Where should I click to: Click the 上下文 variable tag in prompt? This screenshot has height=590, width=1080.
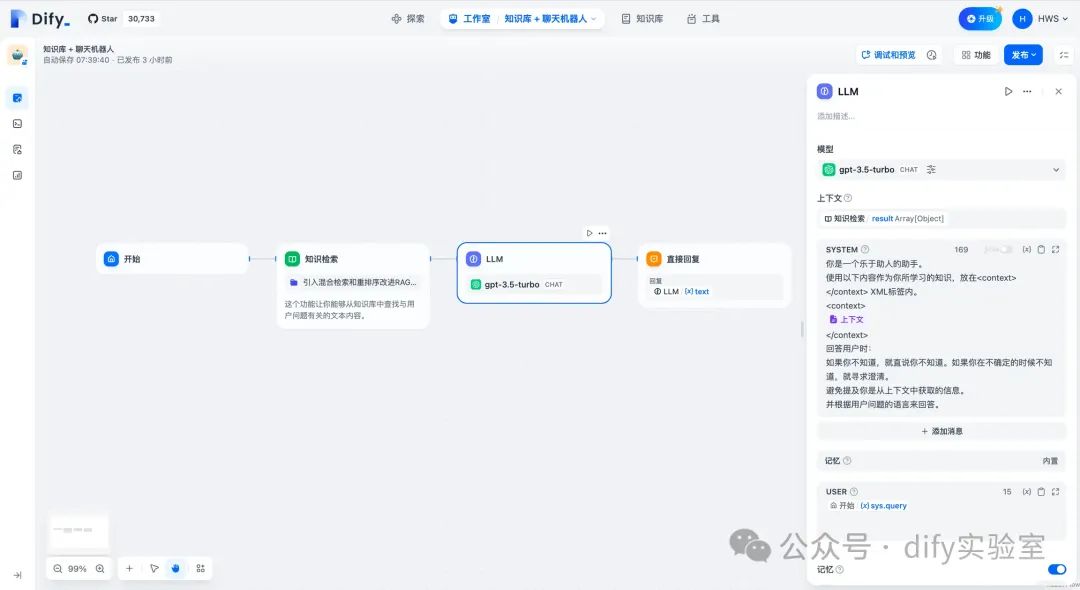pyautogui.click(x=847, y=319)
